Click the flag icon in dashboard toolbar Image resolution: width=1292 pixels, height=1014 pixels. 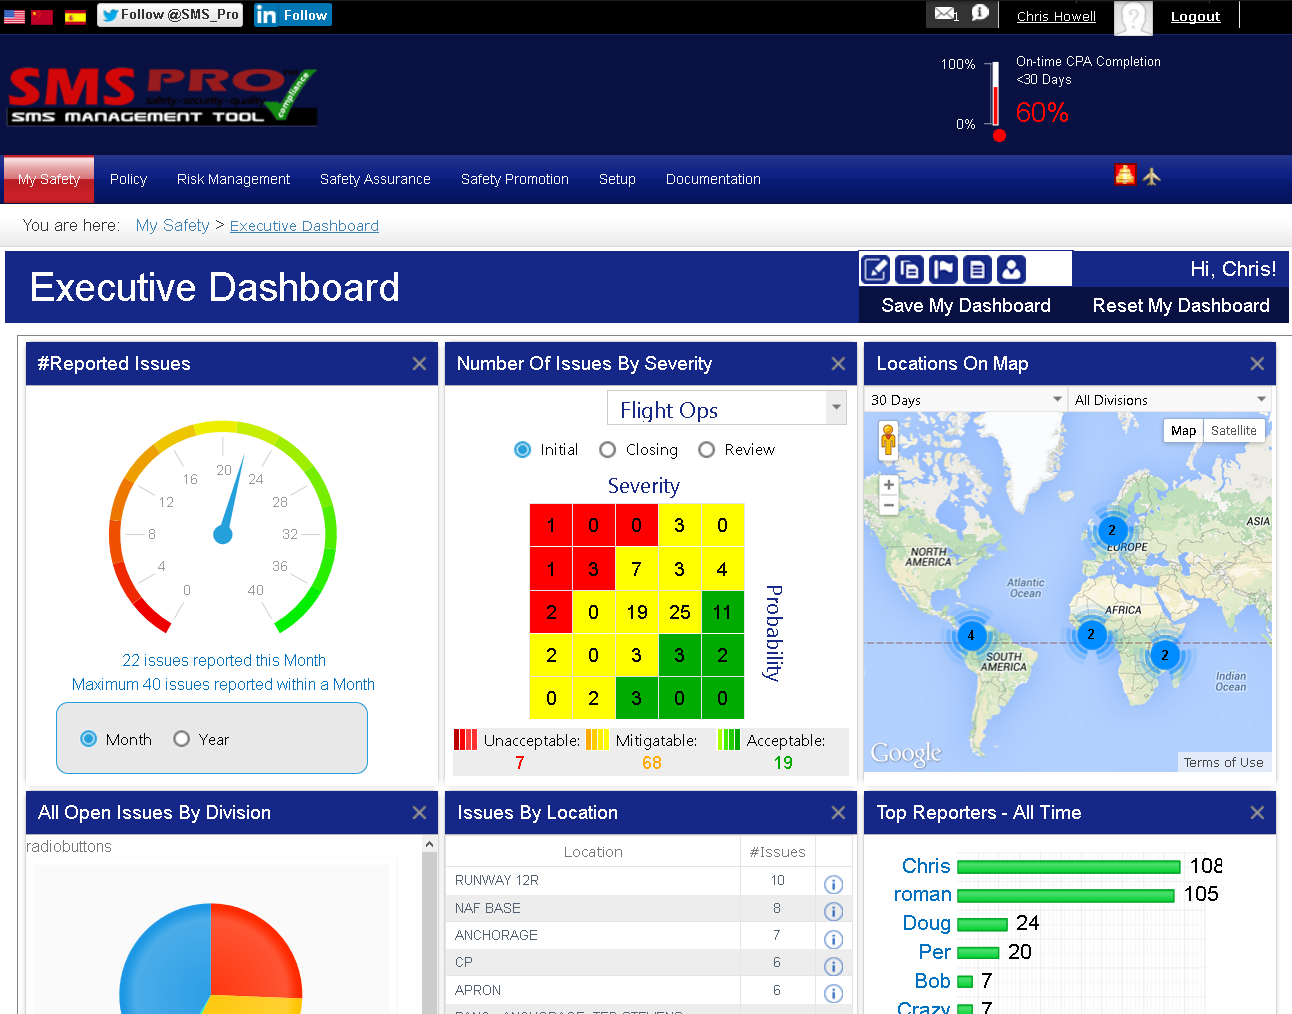943,269
